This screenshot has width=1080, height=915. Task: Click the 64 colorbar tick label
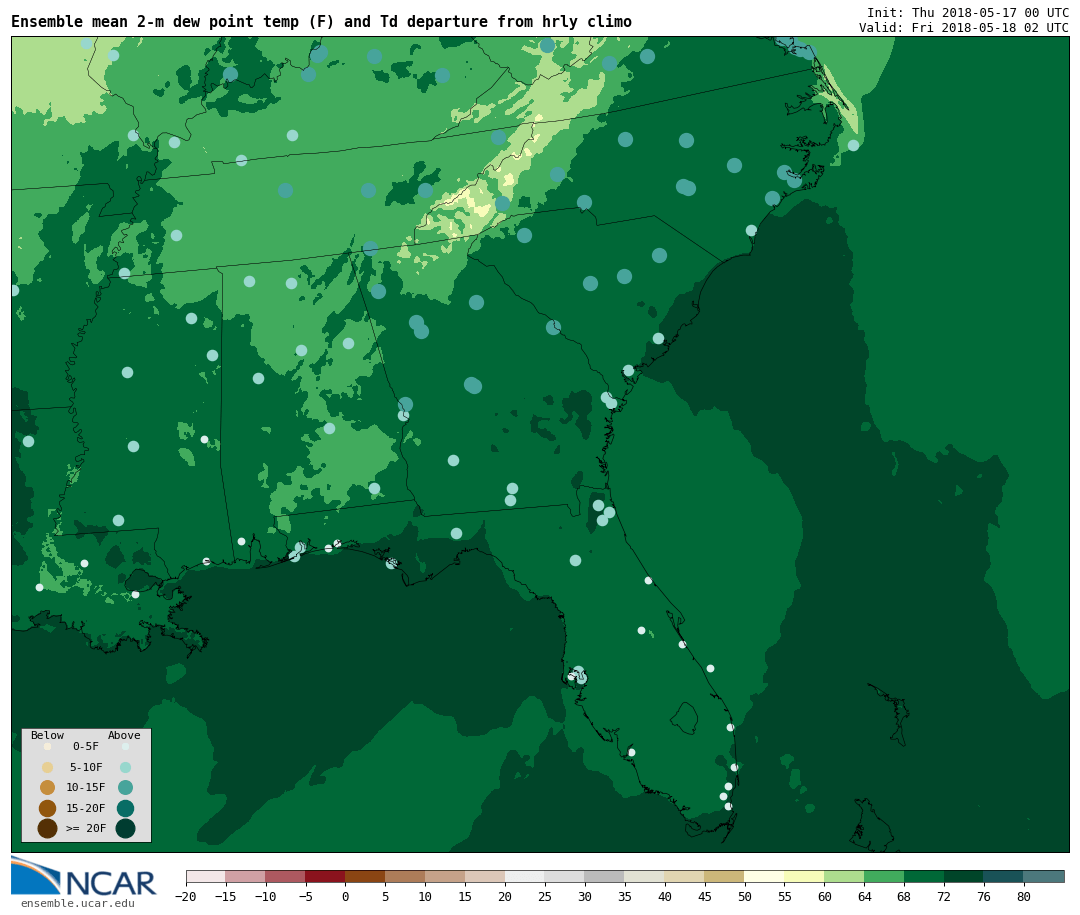(x=864, y=896)
